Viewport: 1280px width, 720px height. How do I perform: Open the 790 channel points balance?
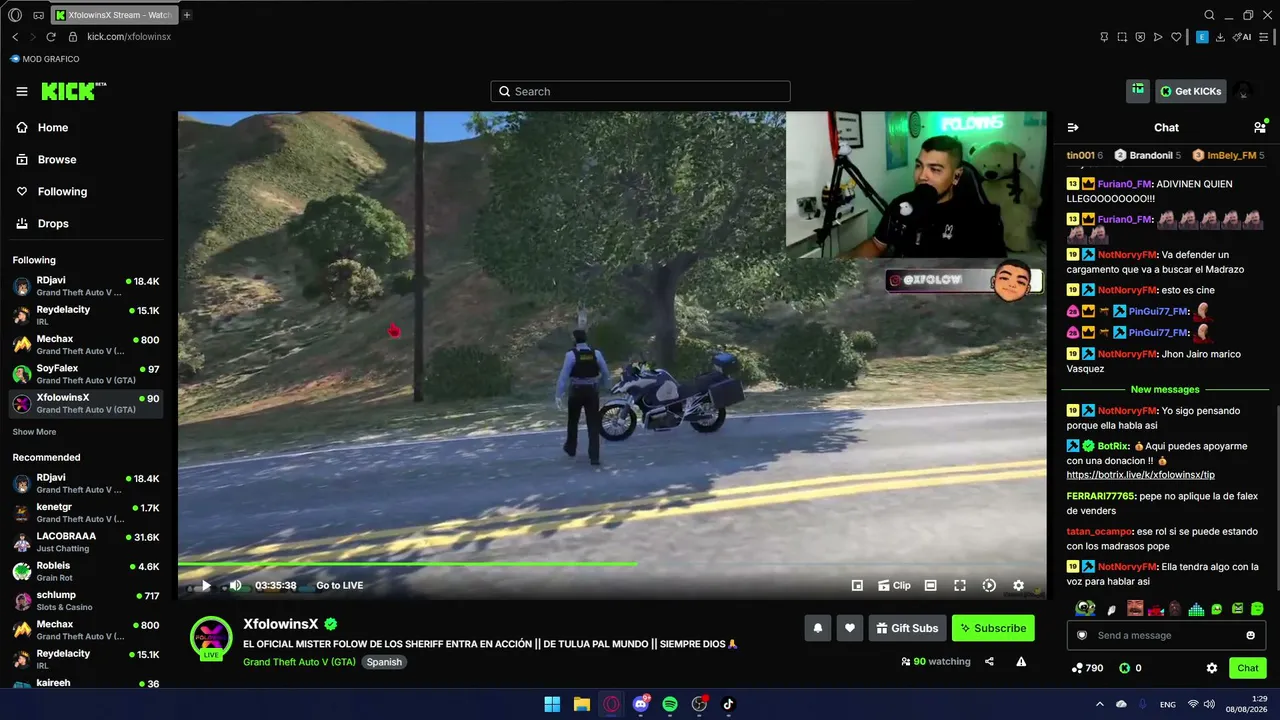click(1087, 668)
